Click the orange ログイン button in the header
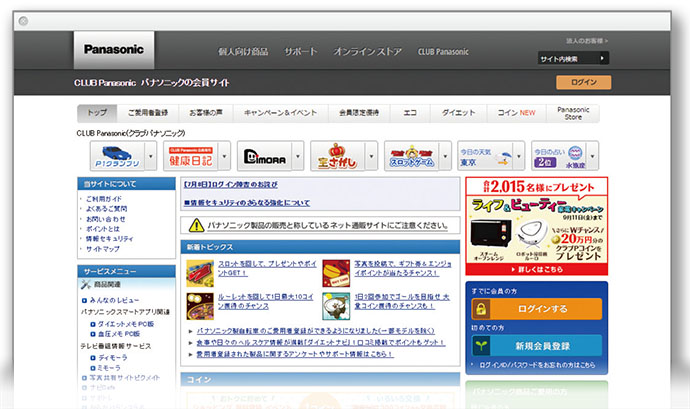The width and height of the screenshot is (690, 409). tap(584, 82)
